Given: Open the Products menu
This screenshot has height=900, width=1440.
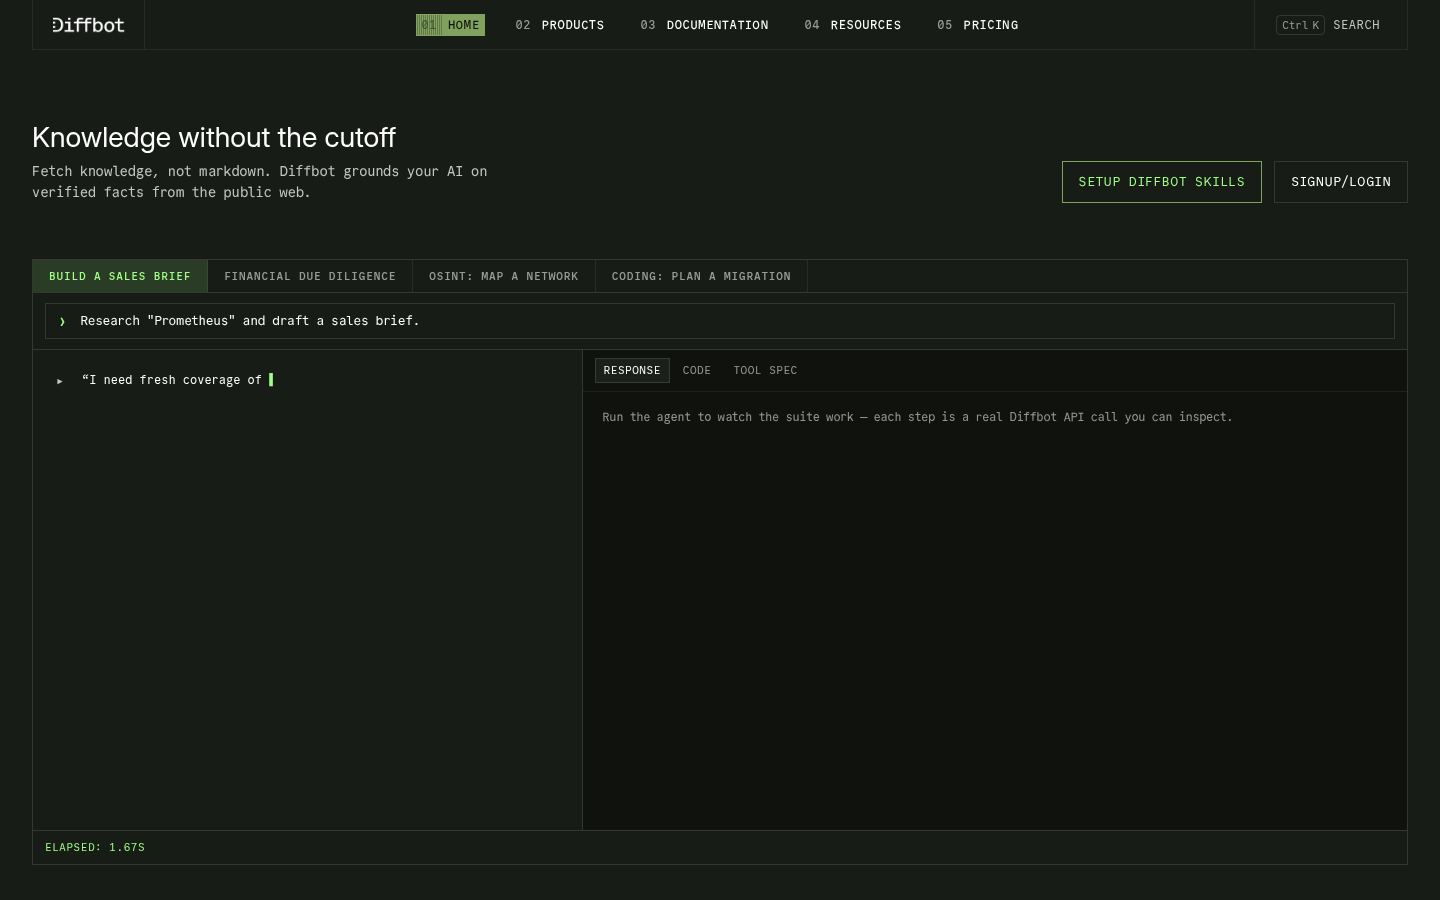Looking at the screenshot, I should coord(560,25).
